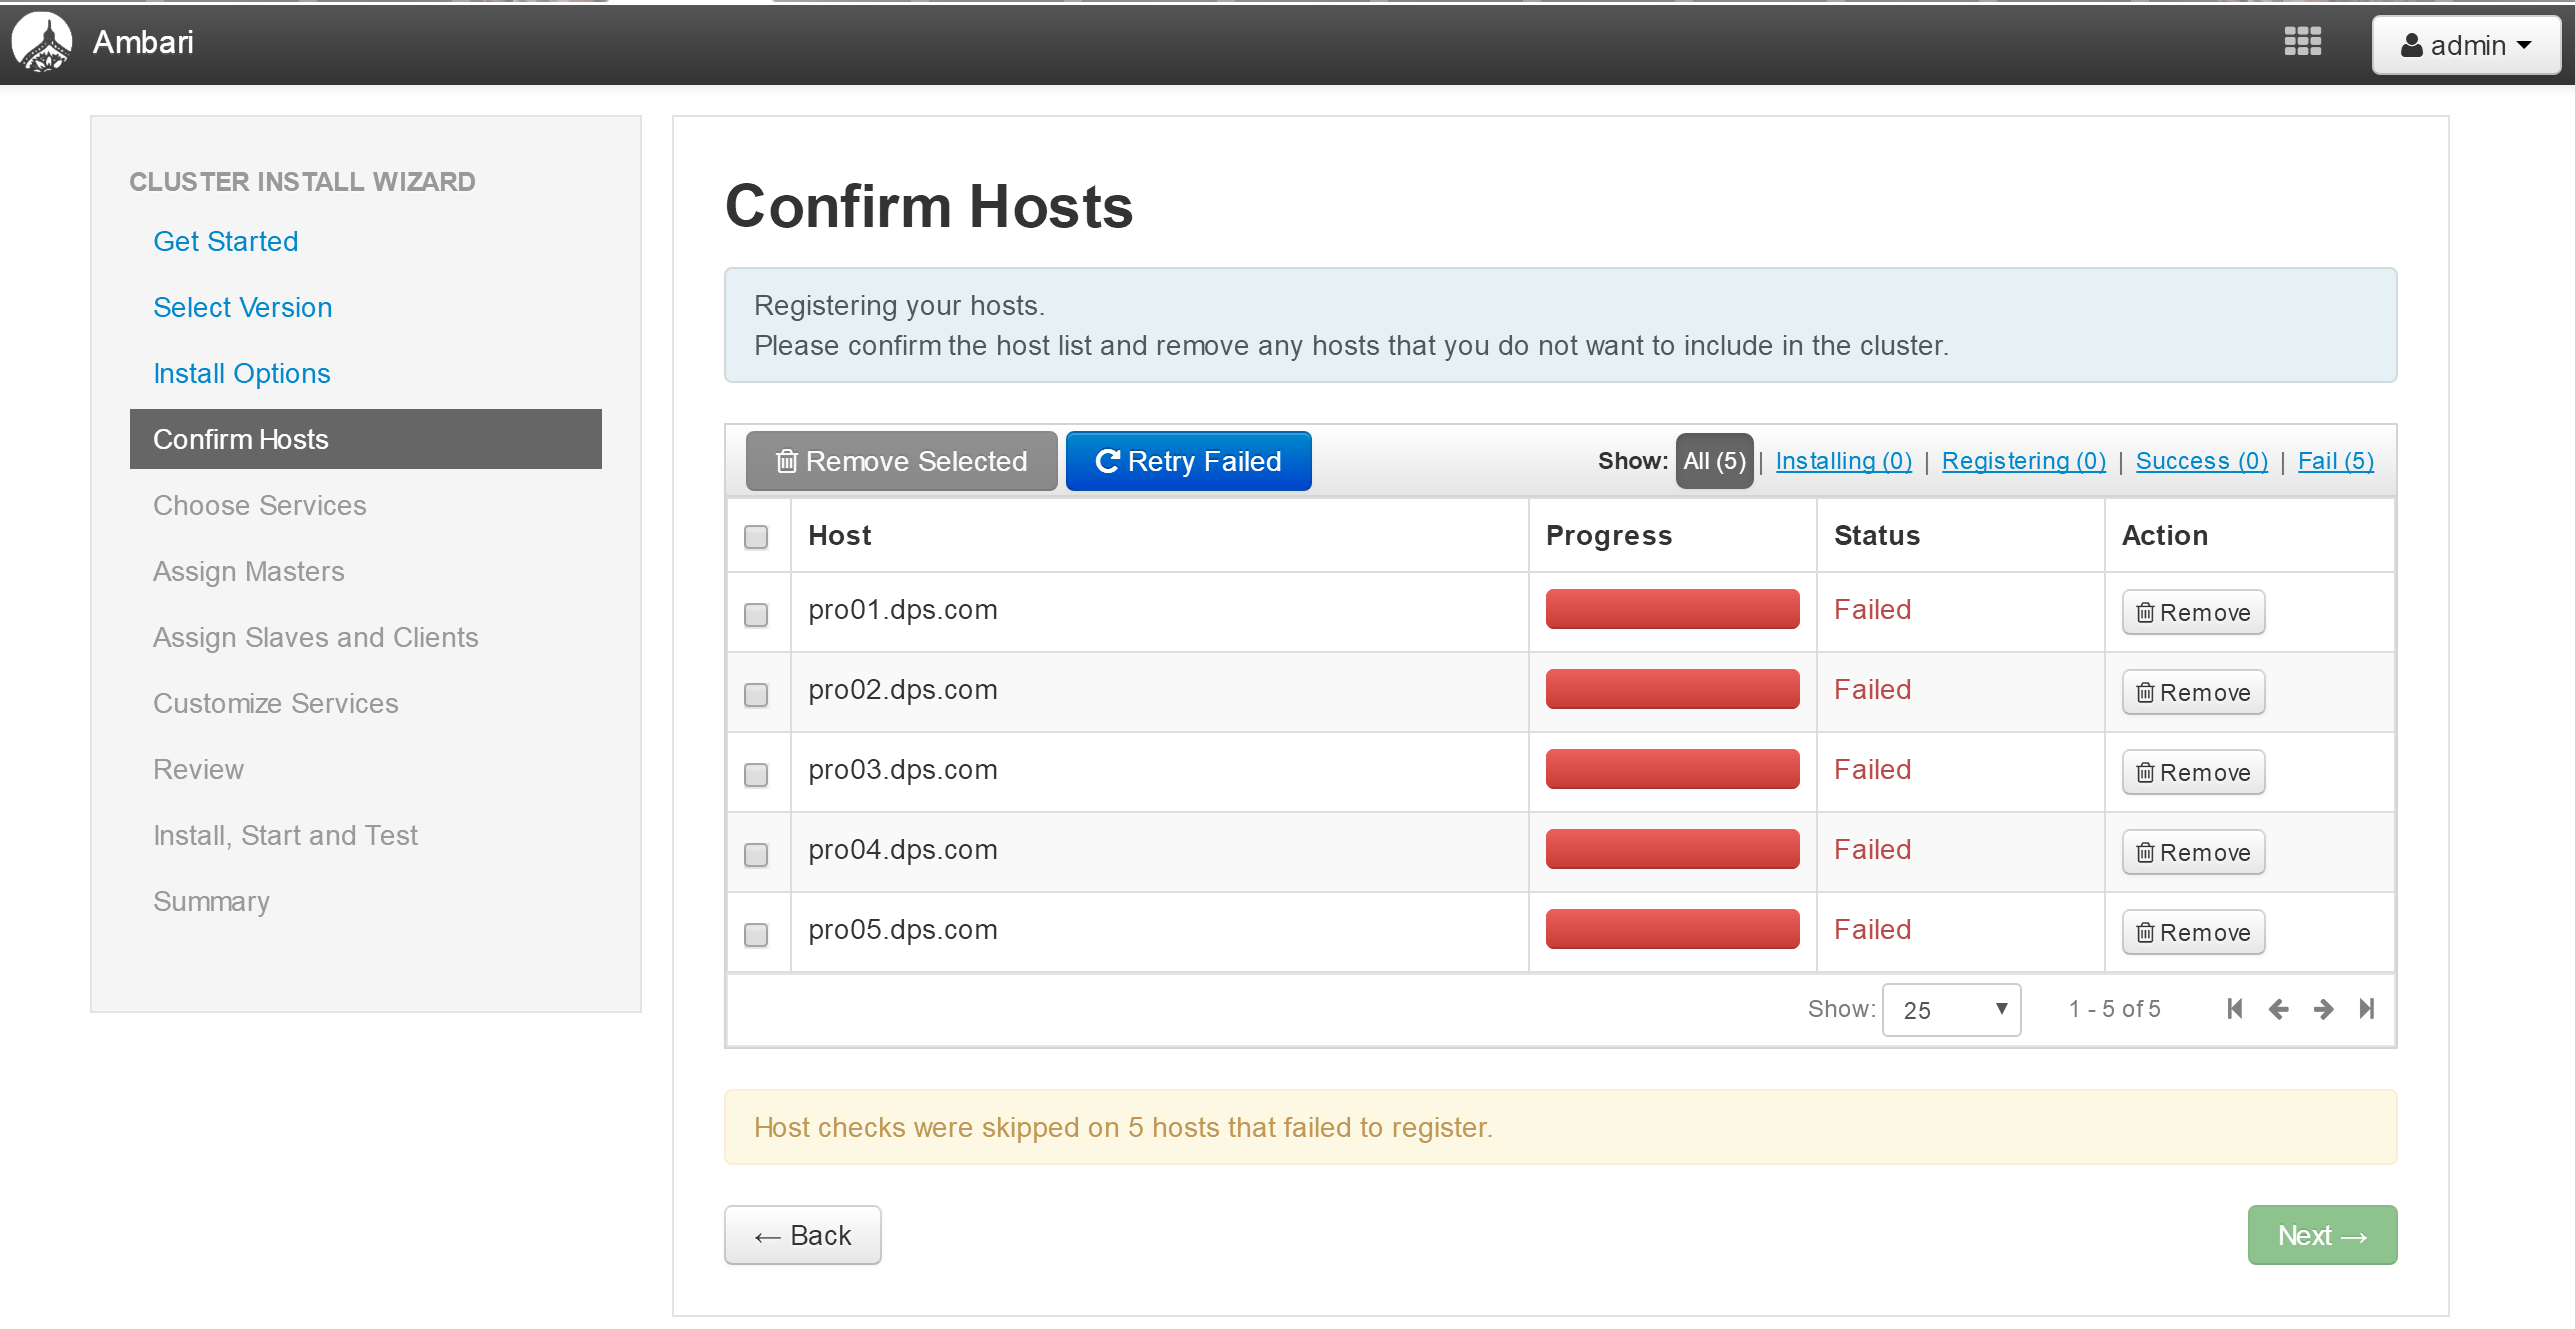2575x1329 pixels.
Task: Open Failed status link for pro05.dps.com
Action: pyautogui.click(x=1872, y=929)
